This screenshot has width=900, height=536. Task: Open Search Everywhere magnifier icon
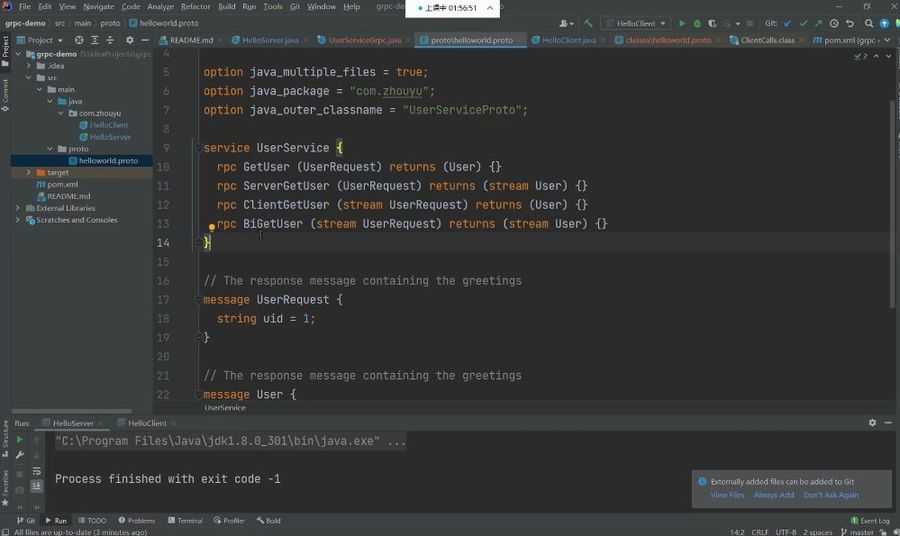click(x=869, y=24)
